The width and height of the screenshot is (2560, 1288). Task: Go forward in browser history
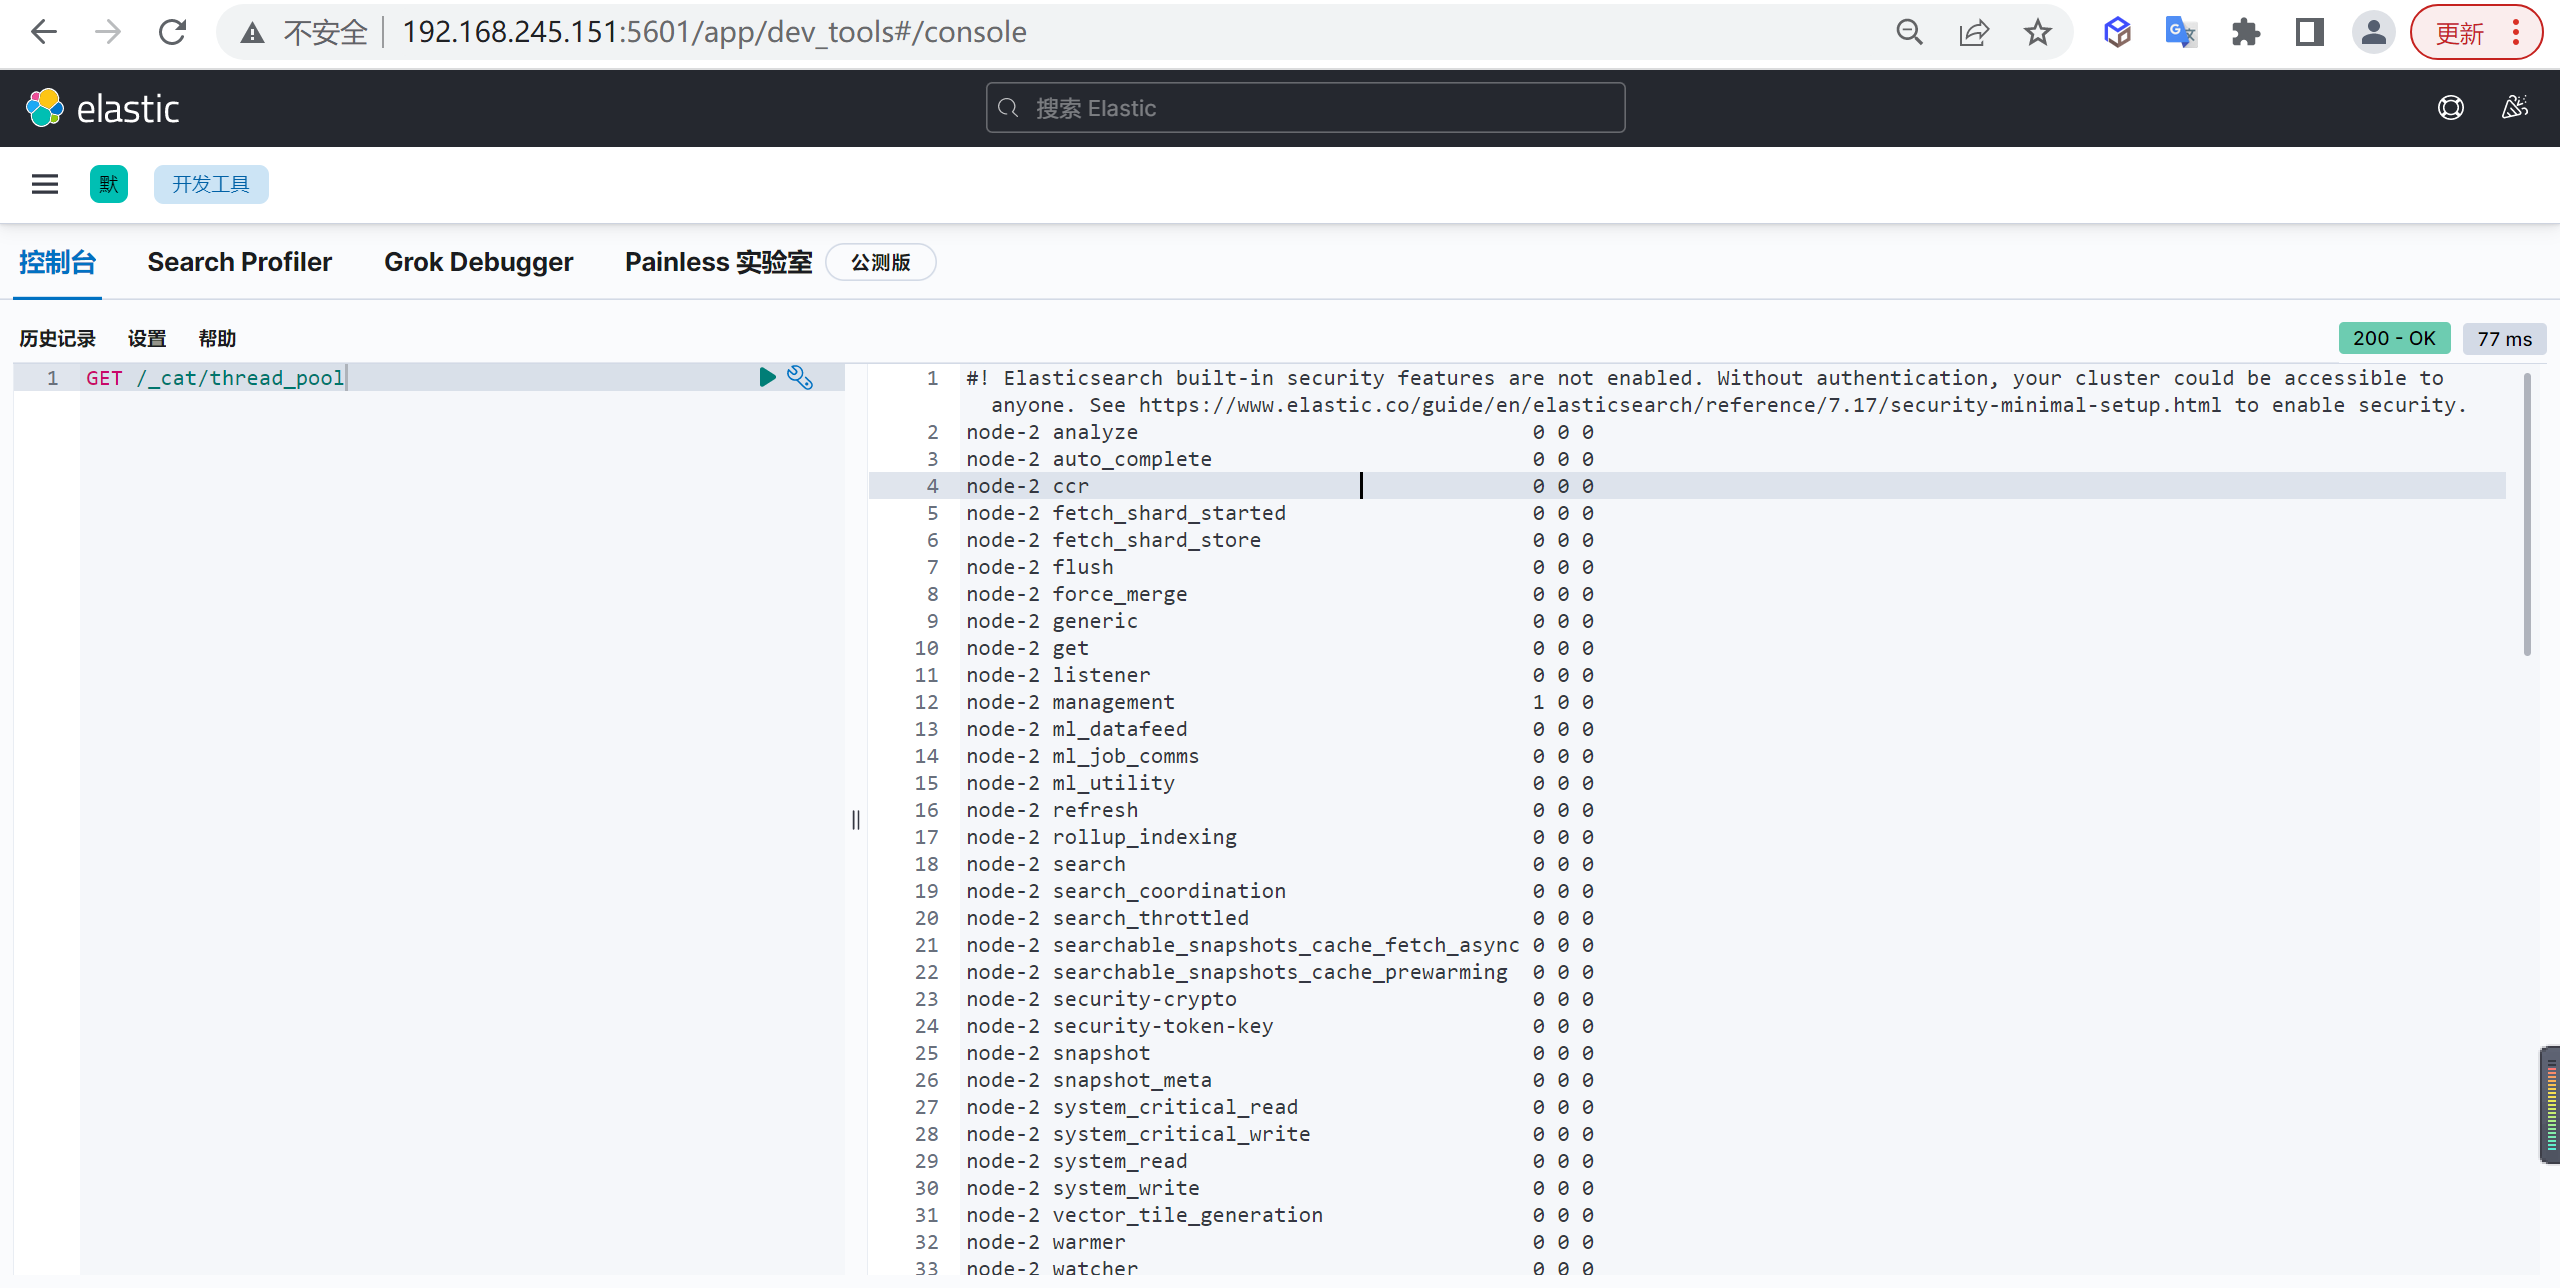click(108, 32)
